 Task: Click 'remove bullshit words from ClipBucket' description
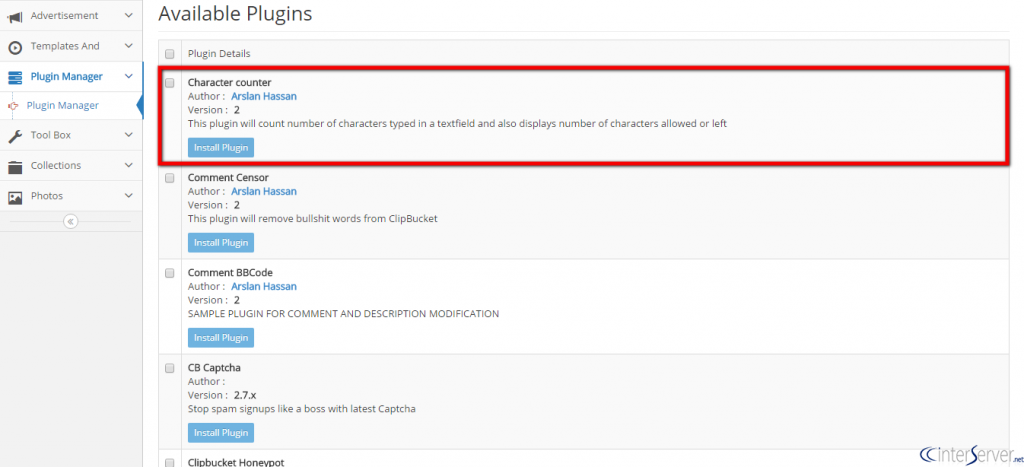coord(313,219)
